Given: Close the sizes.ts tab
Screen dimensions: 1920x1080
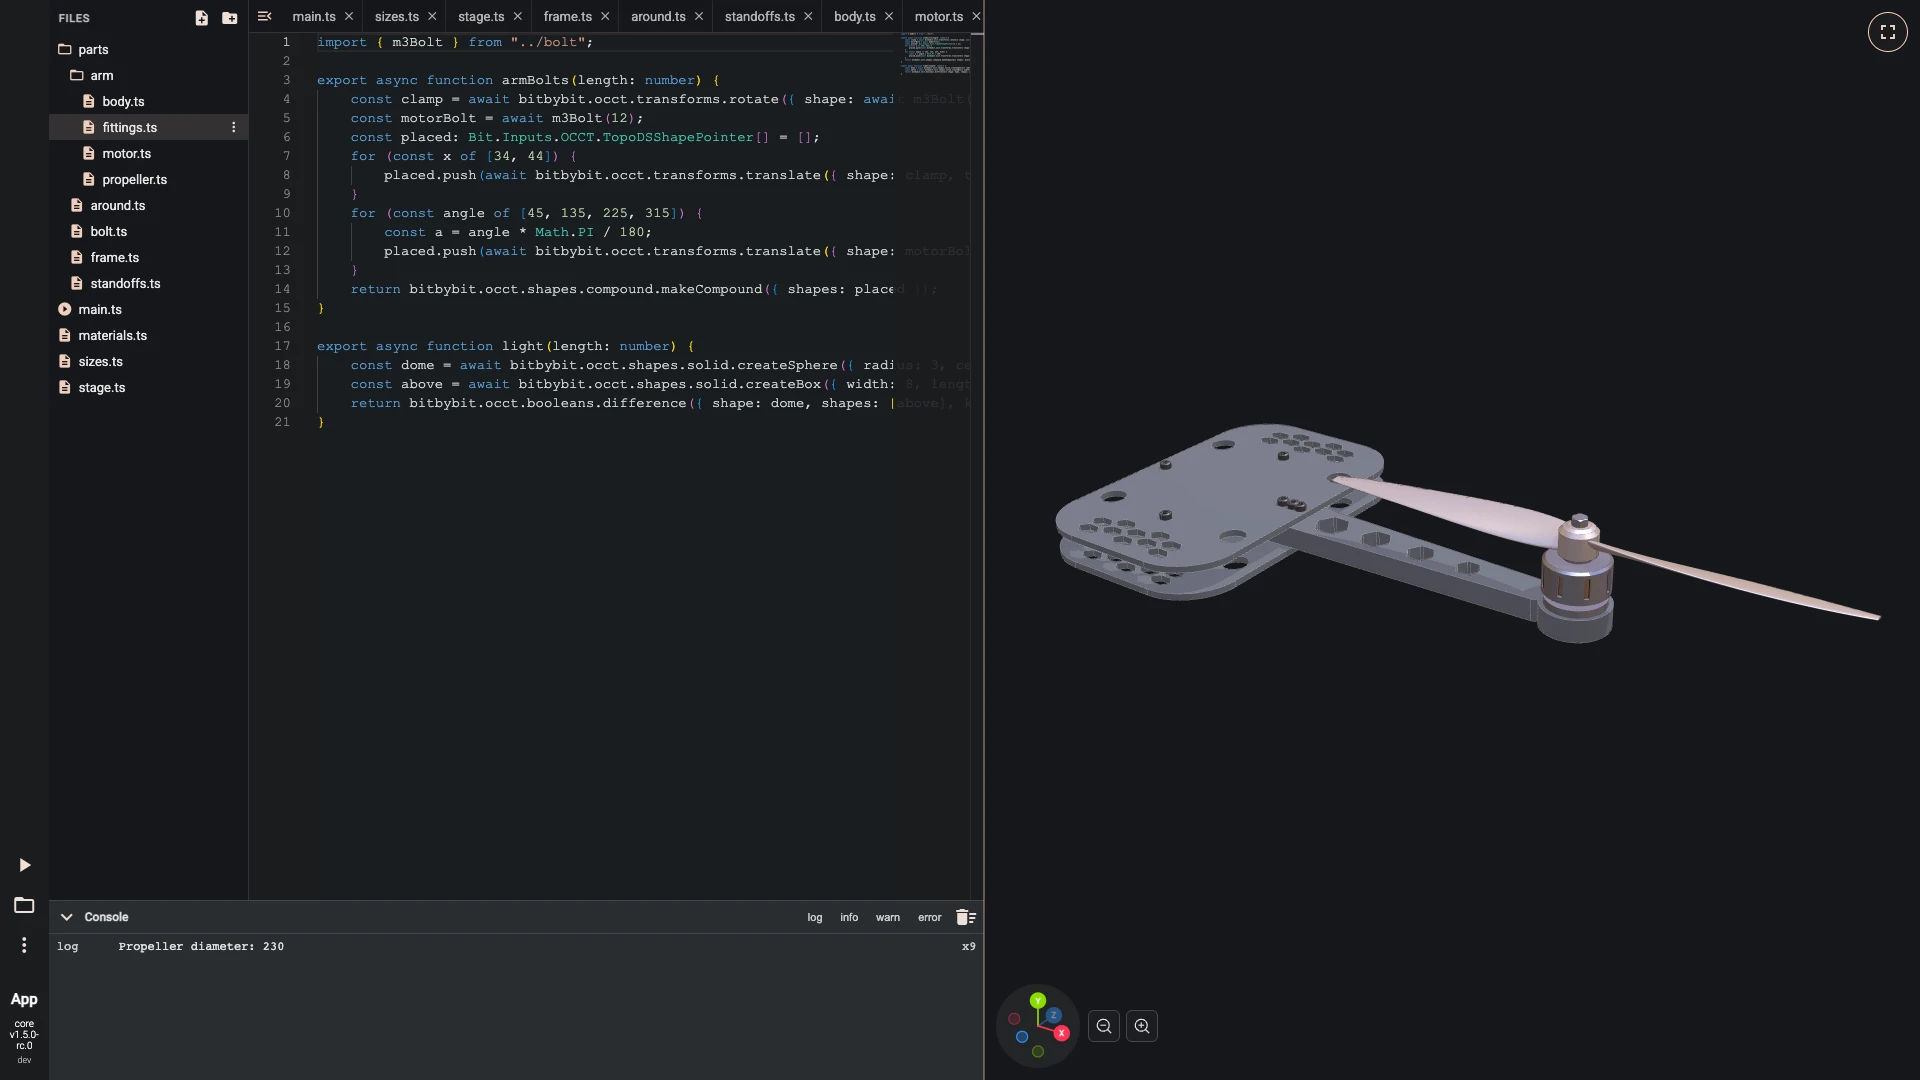Looking at the screenshot, I should [432, 16].
